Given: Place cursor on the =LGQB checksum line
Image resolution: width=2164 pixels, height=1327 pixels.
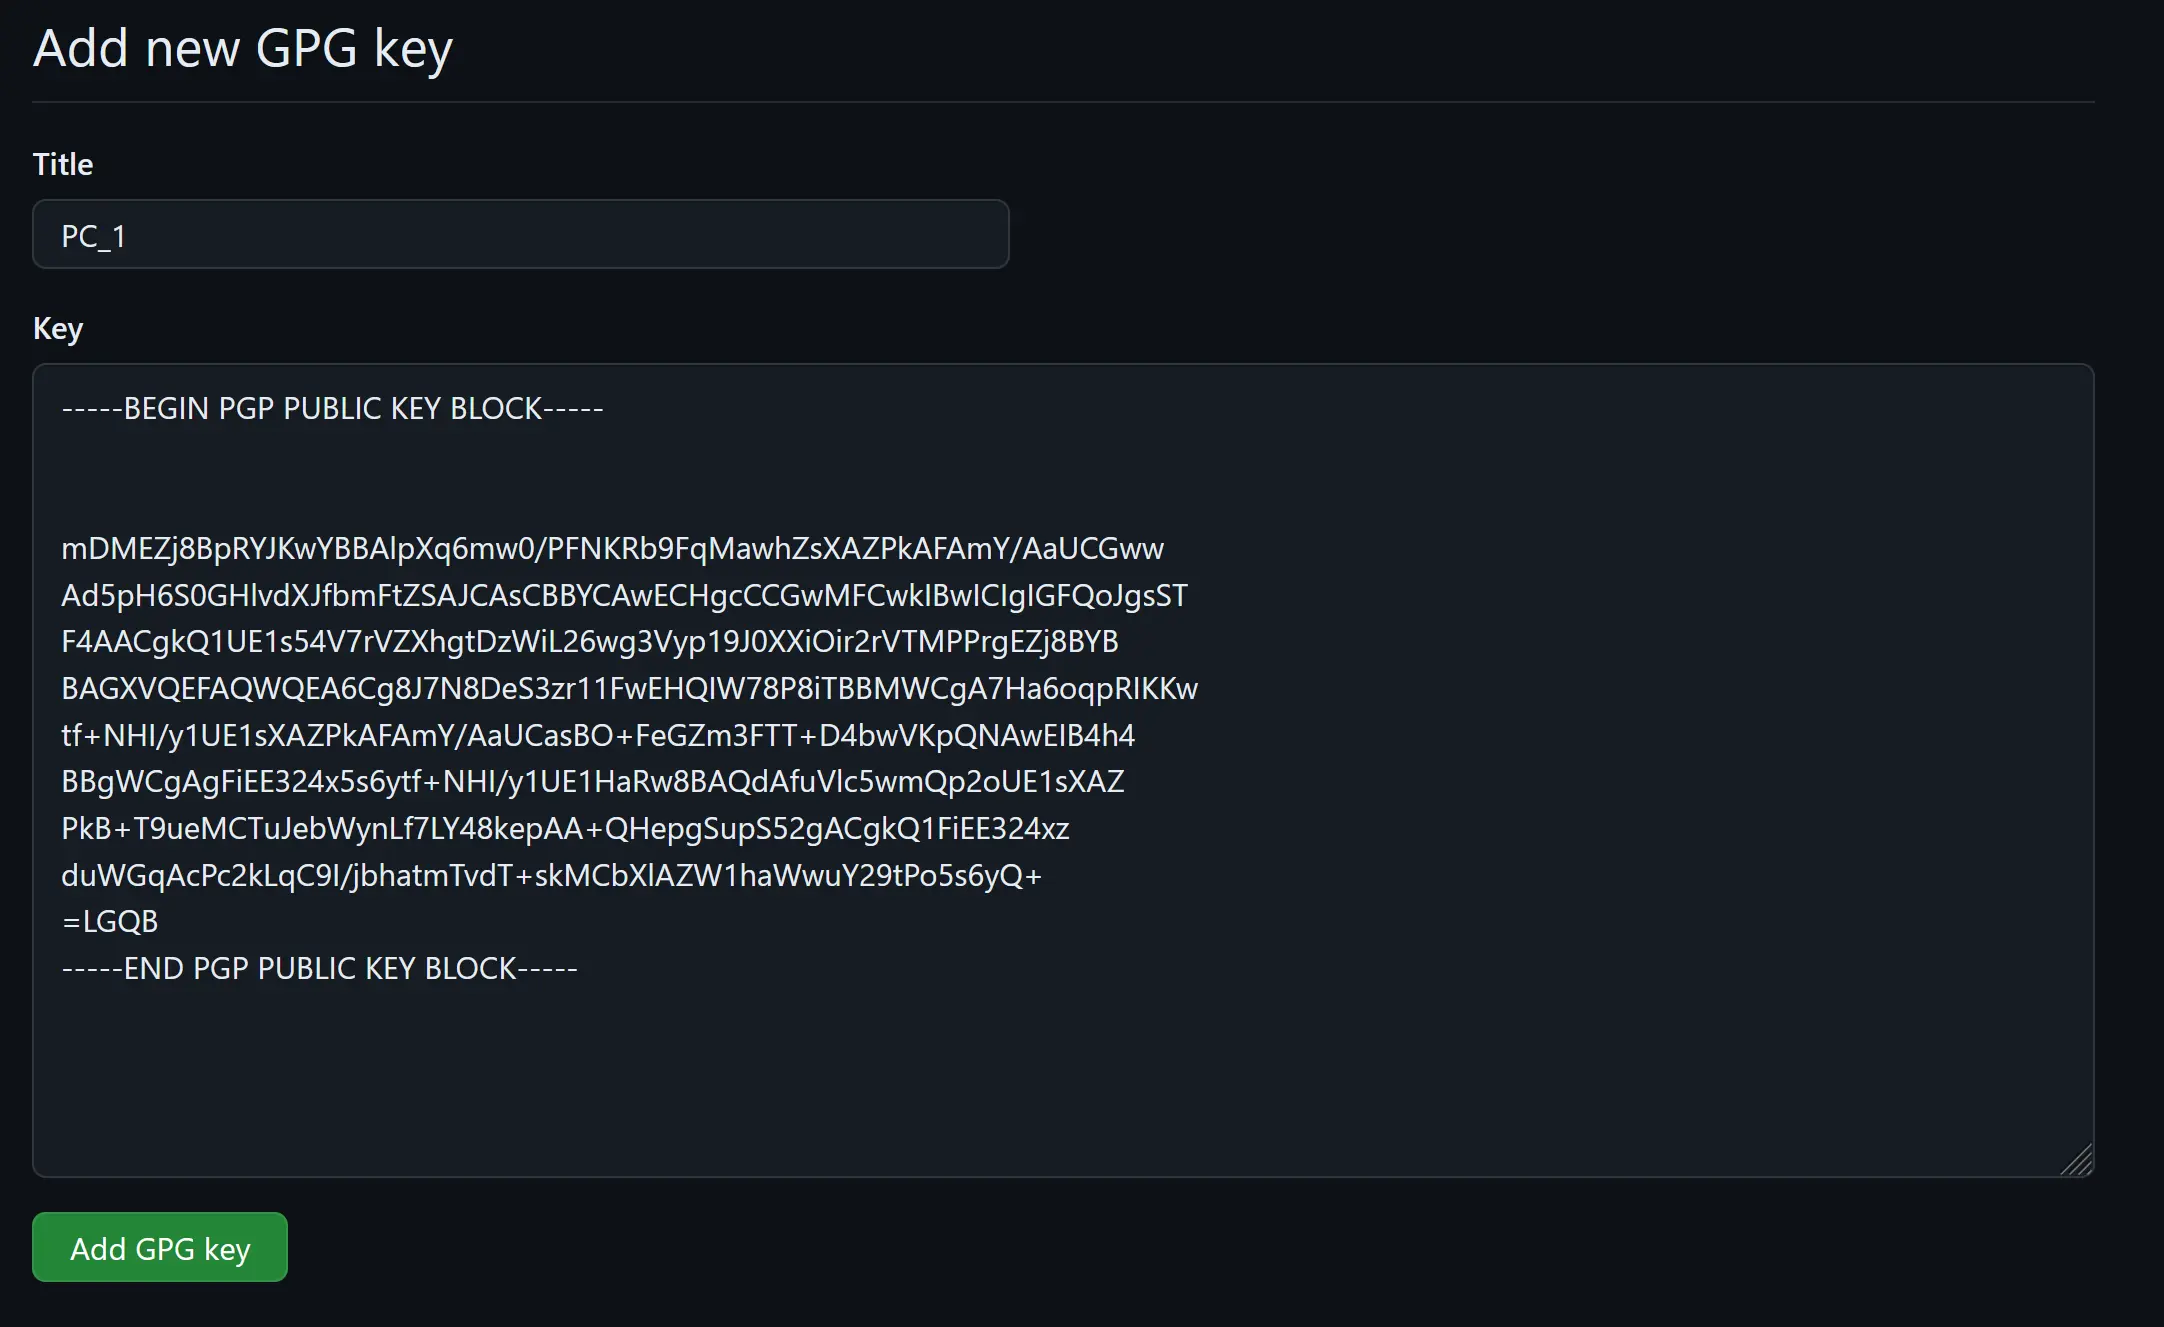Looking at the screenshot, I should point(110,922).
